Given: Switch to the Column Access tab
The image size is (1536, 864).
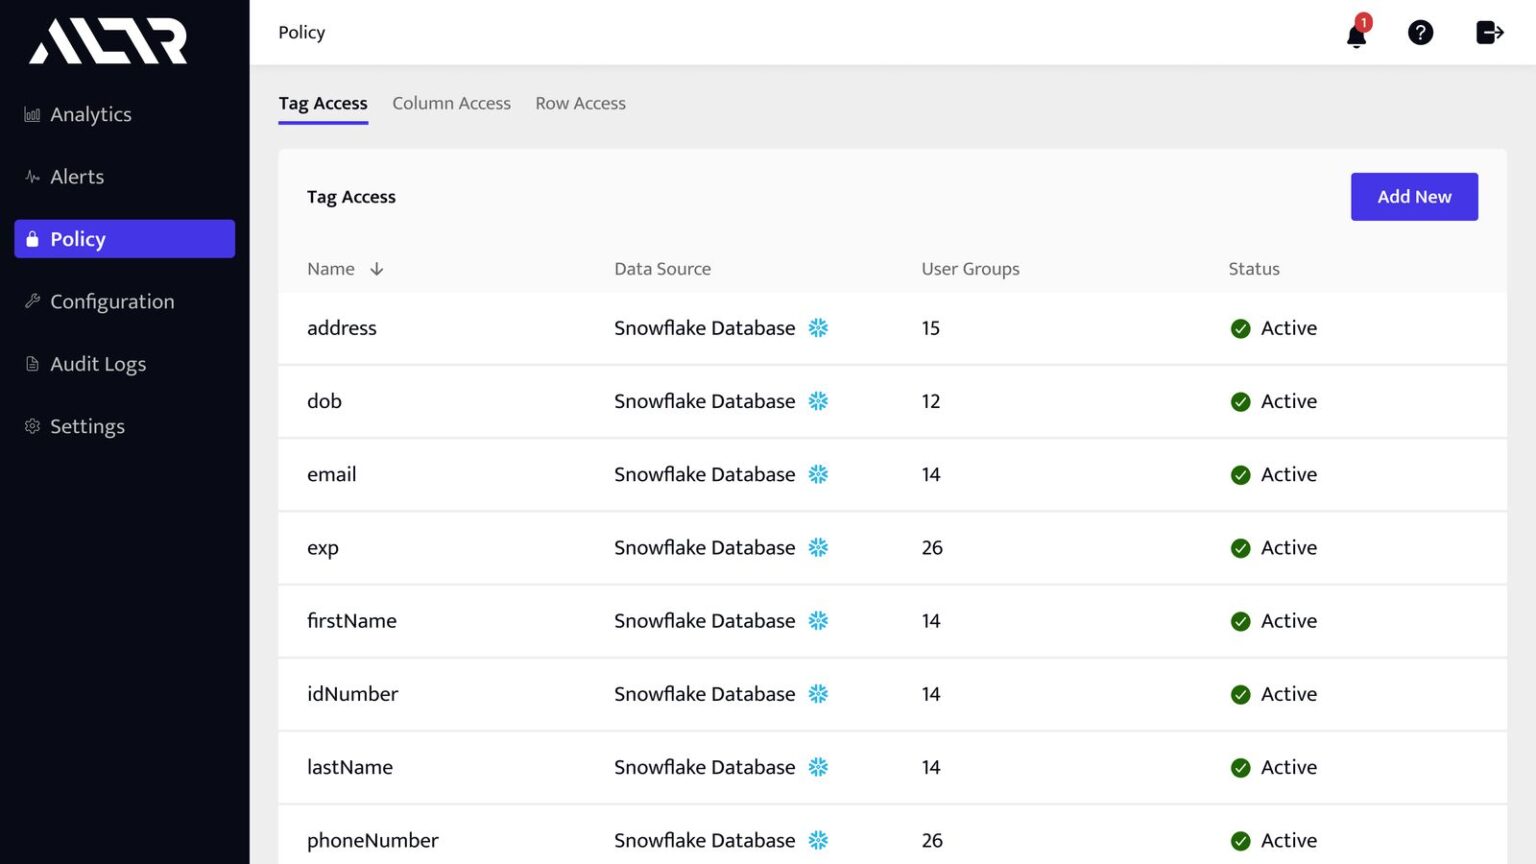Looking at the screenshot, I should click(x=451, y=103).
